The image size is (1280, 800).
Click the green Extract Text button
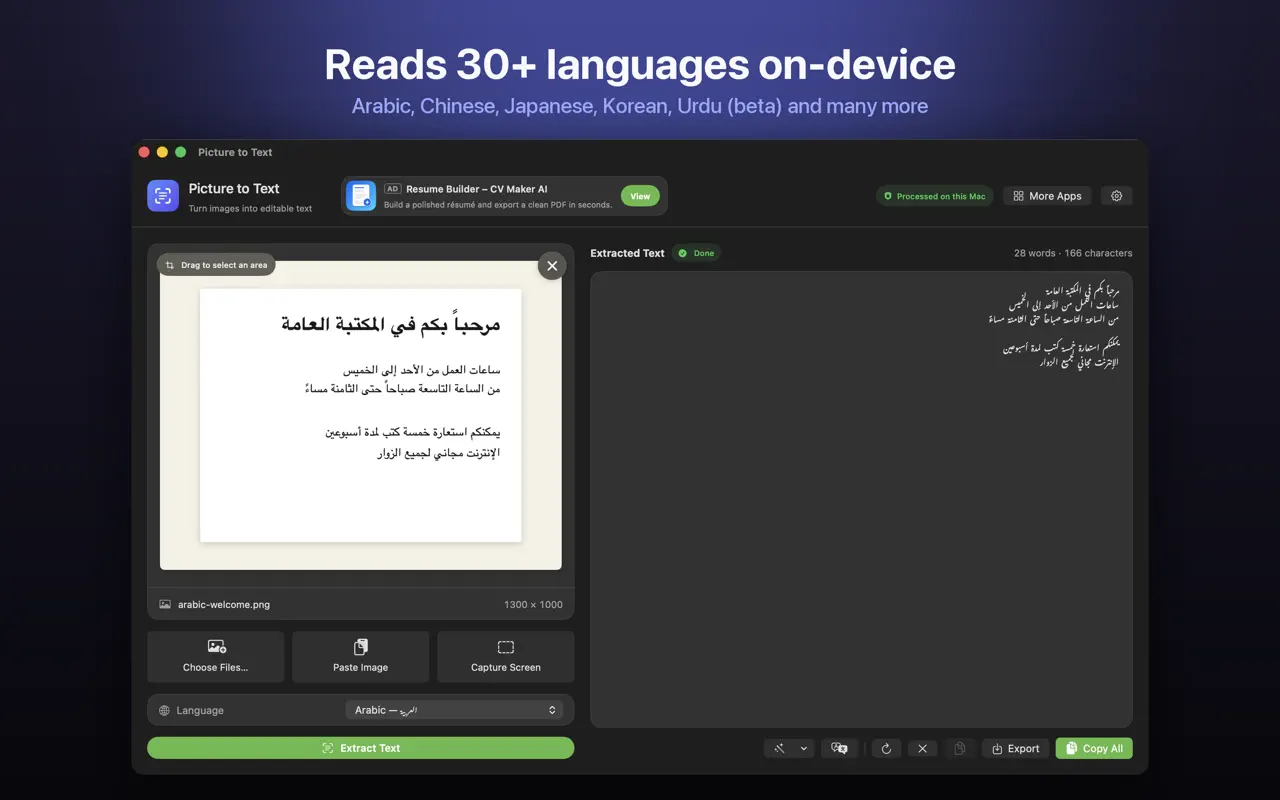(360, 748)
